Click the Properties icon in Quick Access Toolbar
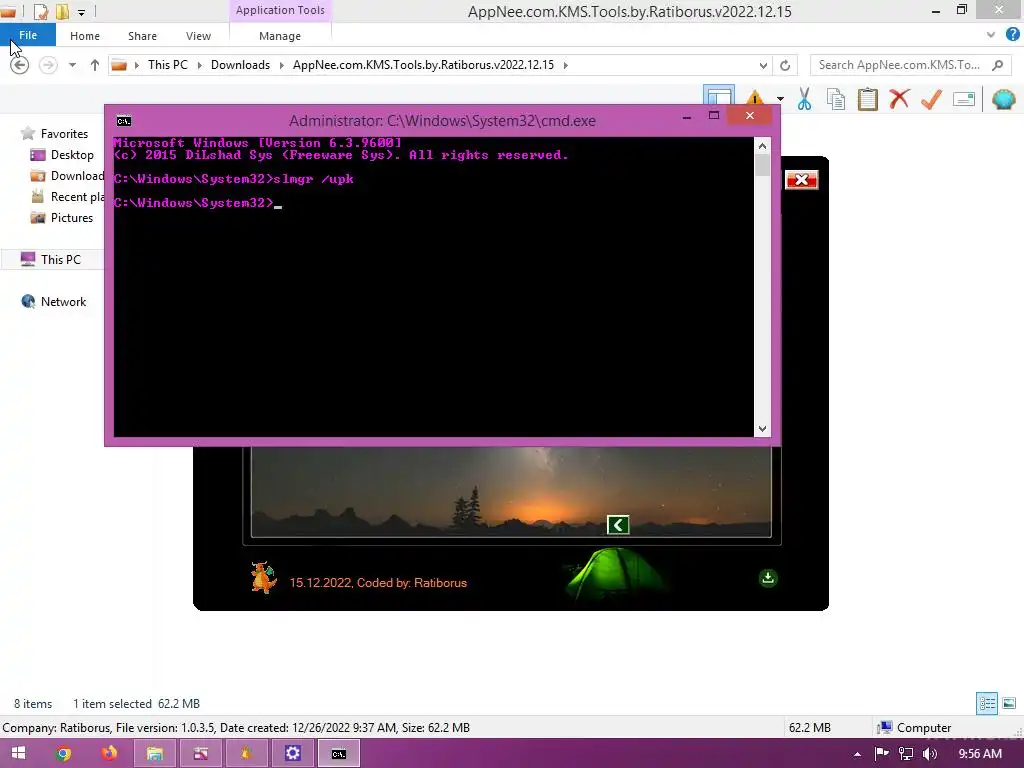1024x768 pixels. pos(40,11)
